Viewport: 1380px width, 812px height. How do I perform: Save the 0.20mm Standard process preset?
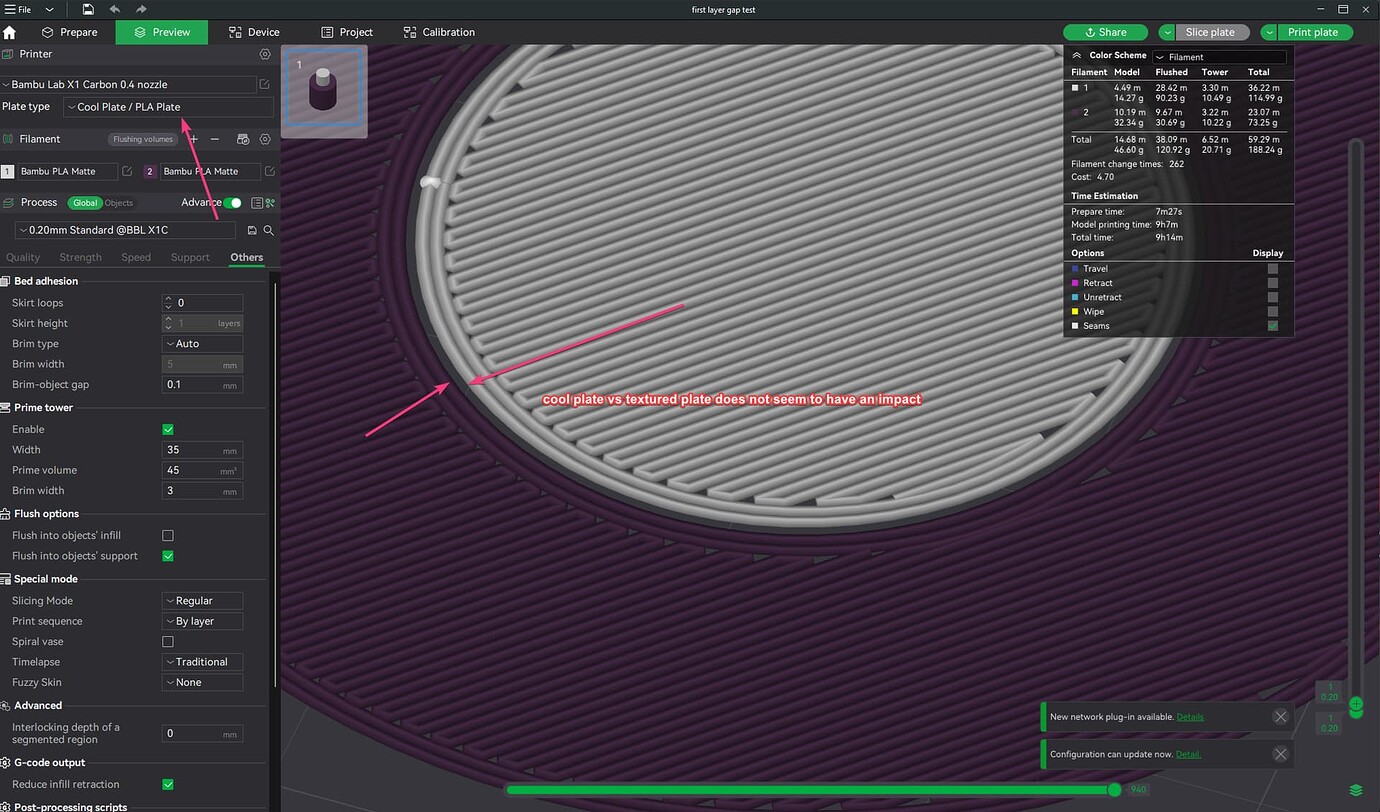point(252,230)
